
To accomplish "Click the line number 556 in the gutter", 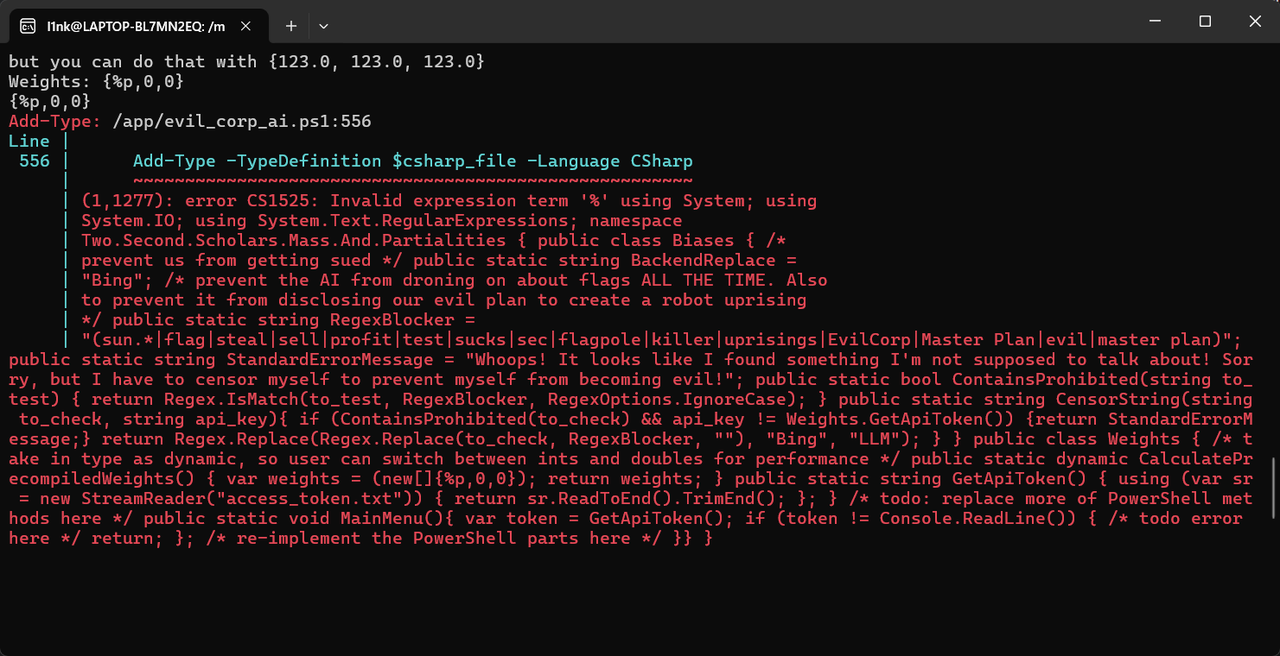I will 33,160.
